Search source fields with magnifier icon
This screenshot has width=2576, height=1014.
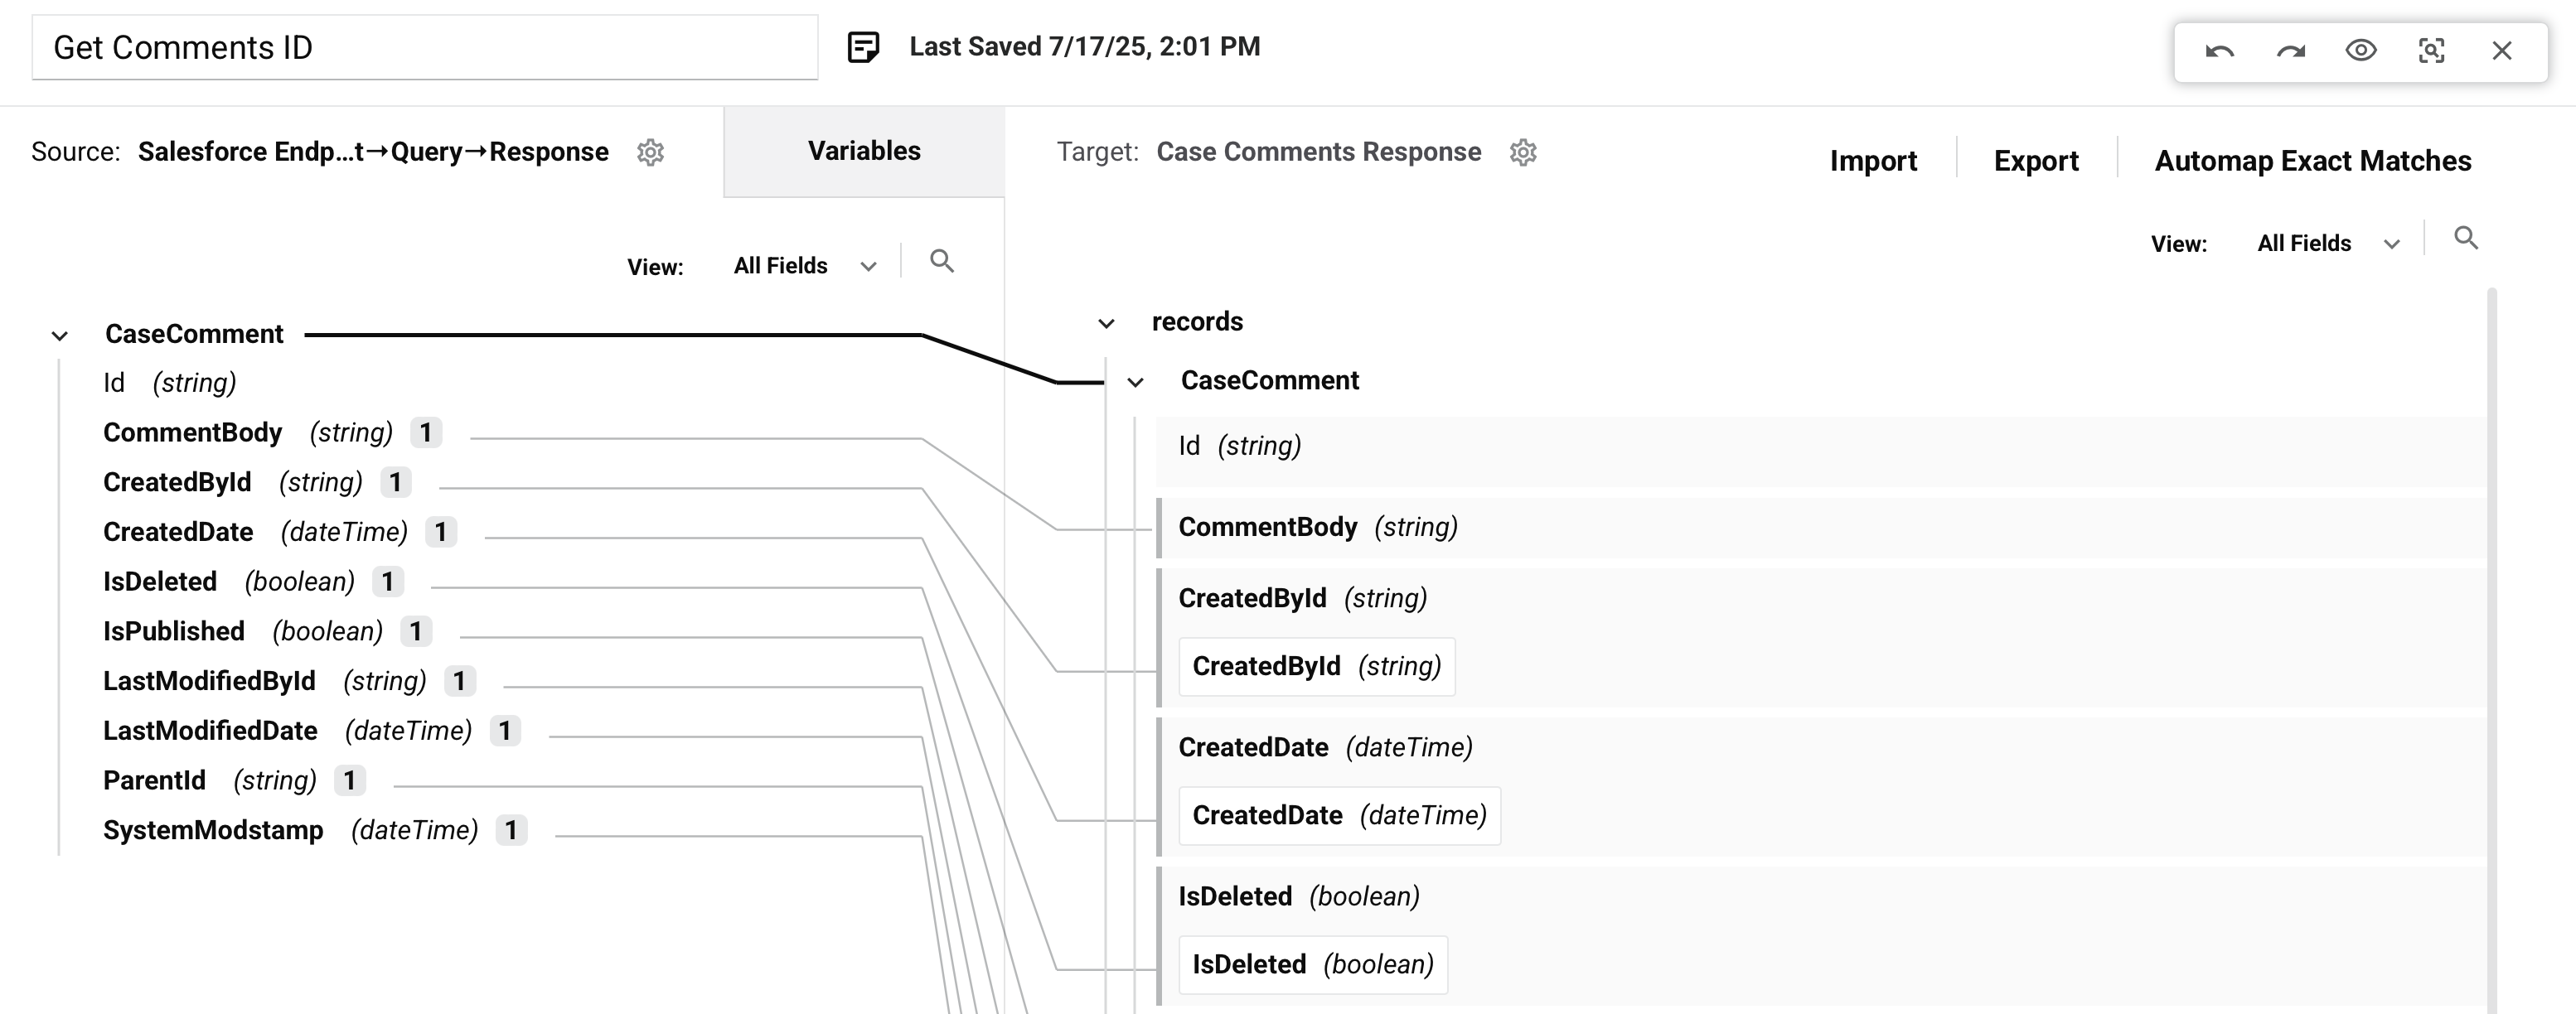click(x=942, y=262)
